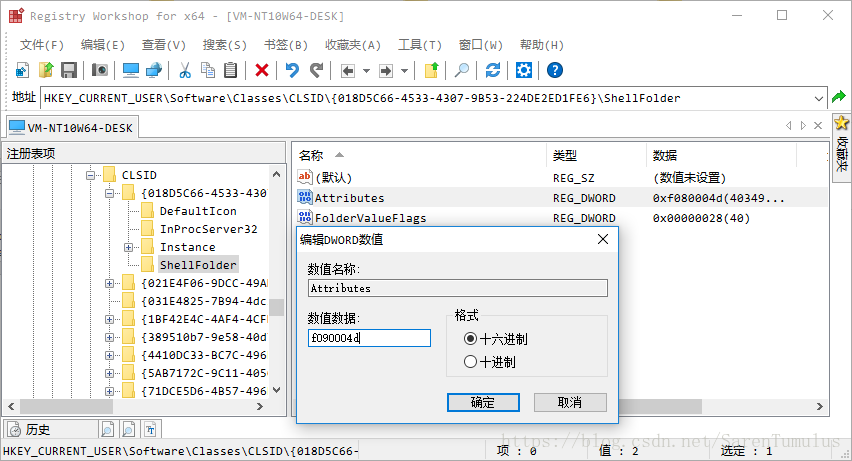
Task: Open the 窗口(W) menu
Action: (x=480, y=45)
